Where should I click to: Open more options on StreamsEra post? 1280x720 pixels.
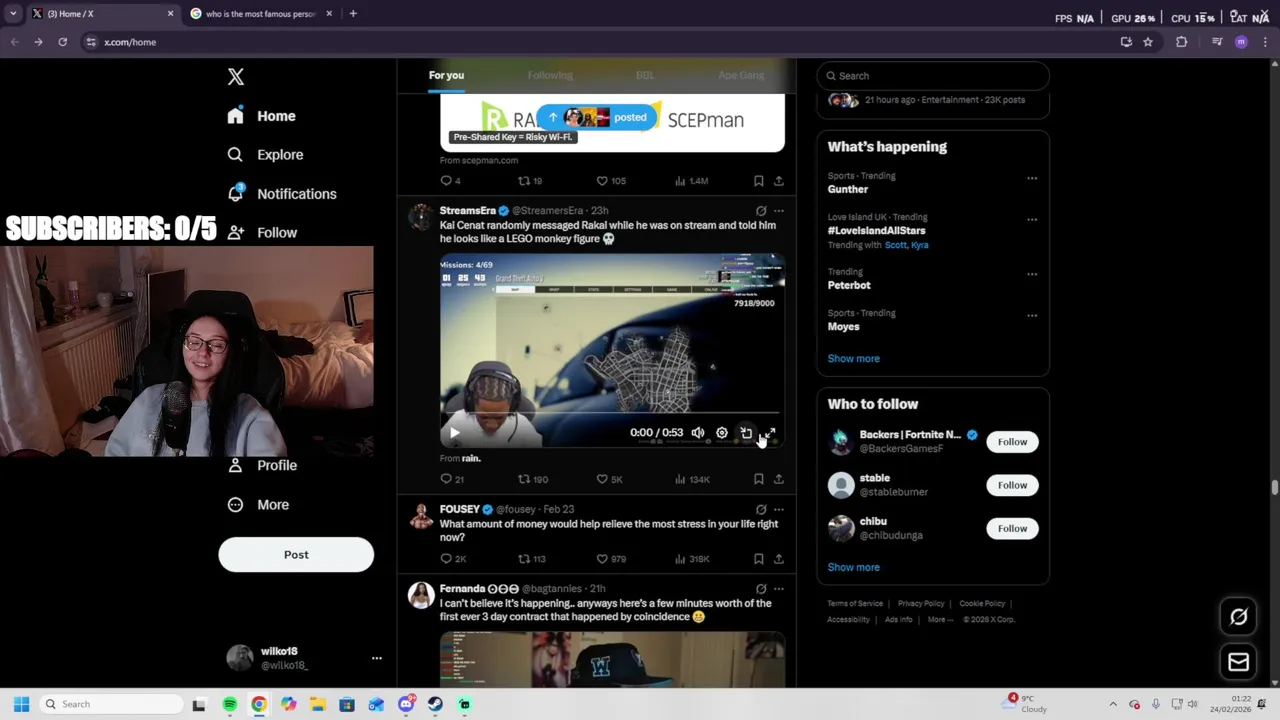(779, 211)
